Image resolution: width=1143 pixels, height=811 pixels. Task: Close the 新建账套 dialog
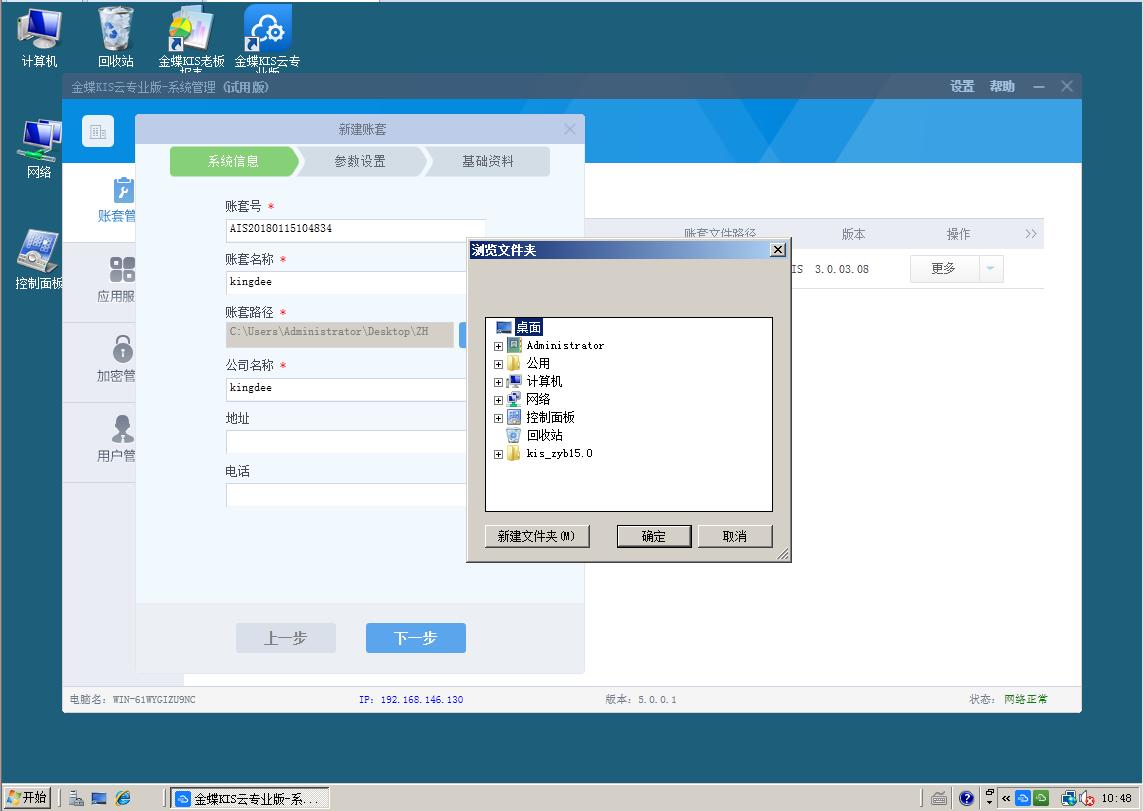click(569, 129)
